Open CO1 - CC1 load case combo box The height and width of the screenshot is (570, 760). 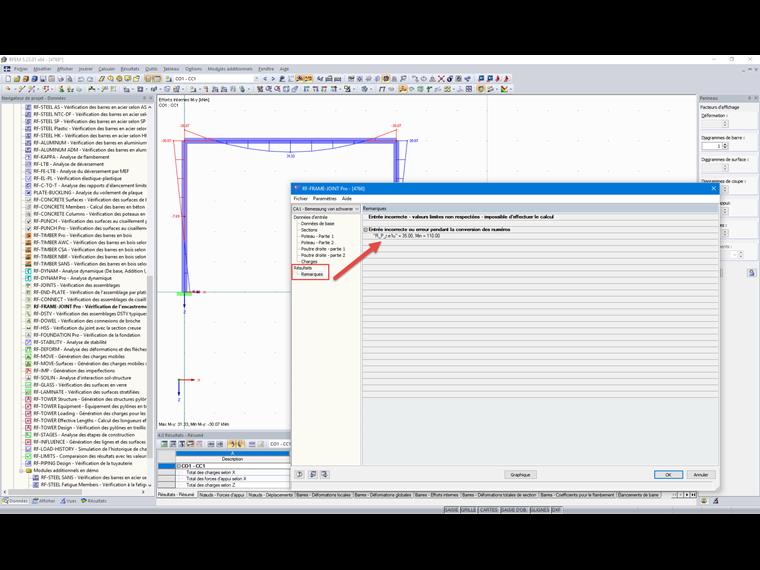click(x=216, y=79)
